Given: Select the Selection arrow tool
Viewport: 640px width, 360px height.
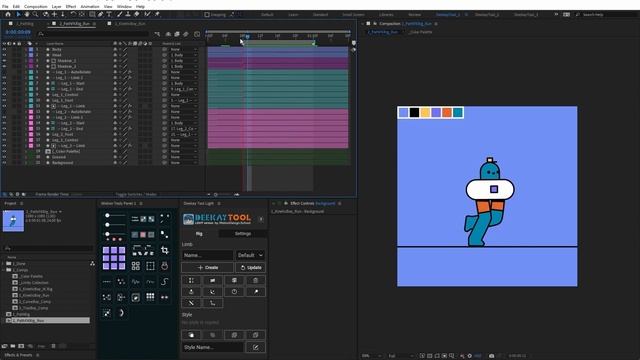Looking at the screenshot, I should click(x=18, y=14).
